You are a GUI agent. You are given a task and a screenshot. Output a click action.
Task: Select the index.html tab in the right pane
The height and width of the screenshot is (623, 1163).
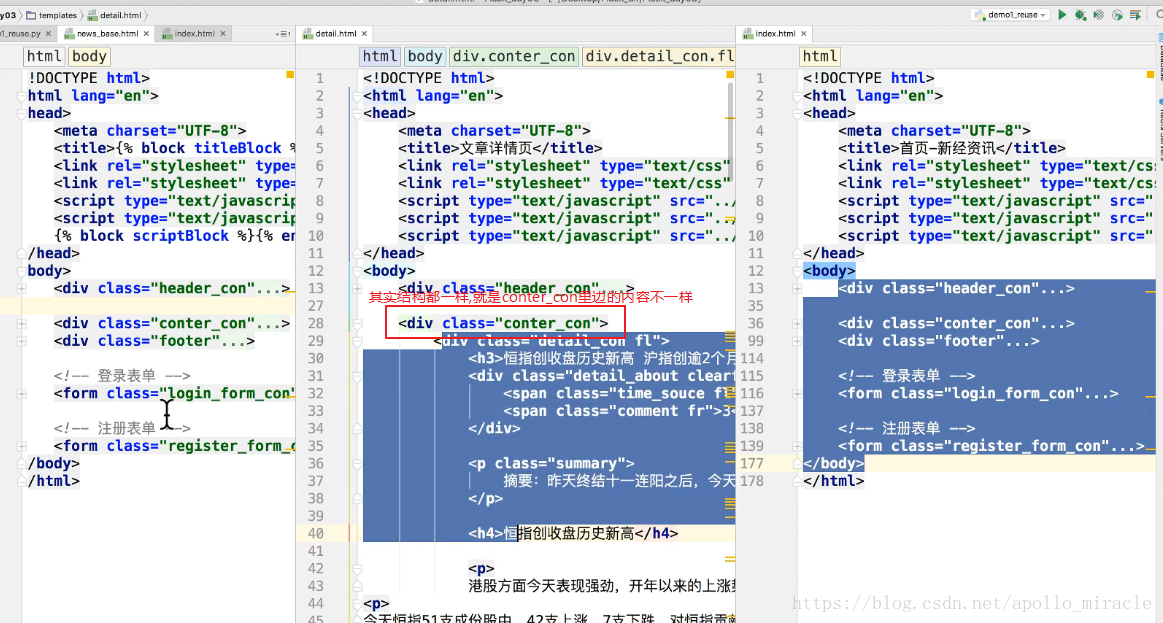pos(774,33)
